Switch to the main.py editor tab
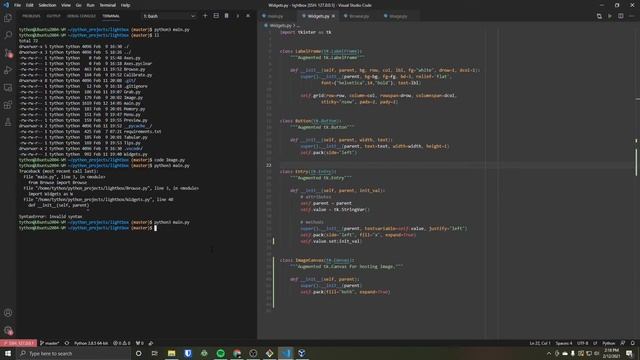 click(276, 16)
